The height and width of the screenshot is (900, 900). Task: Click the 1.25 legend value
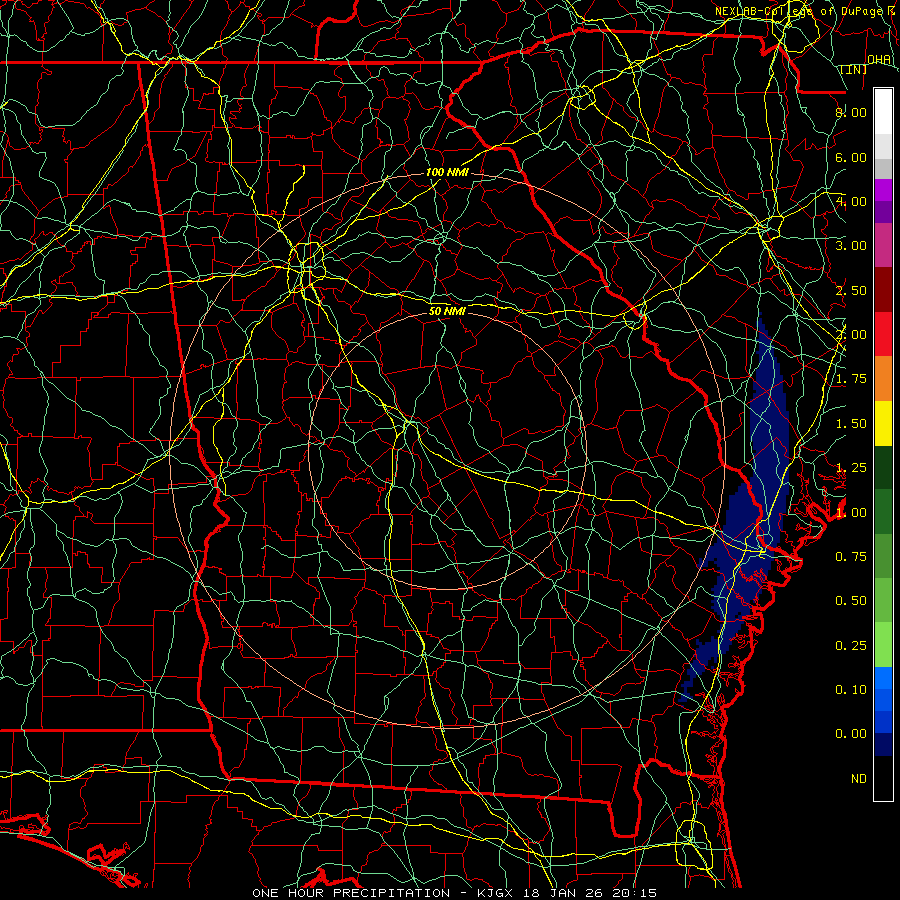pyautogui.click(x=851, y=468)
